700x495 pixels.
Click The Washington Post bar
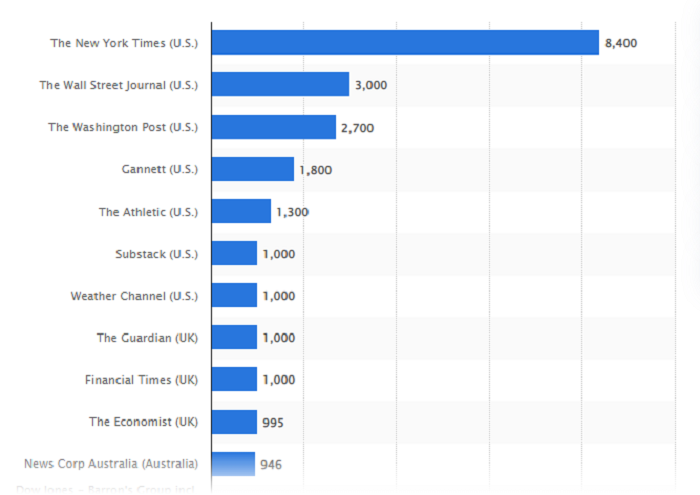click(273, 127)
